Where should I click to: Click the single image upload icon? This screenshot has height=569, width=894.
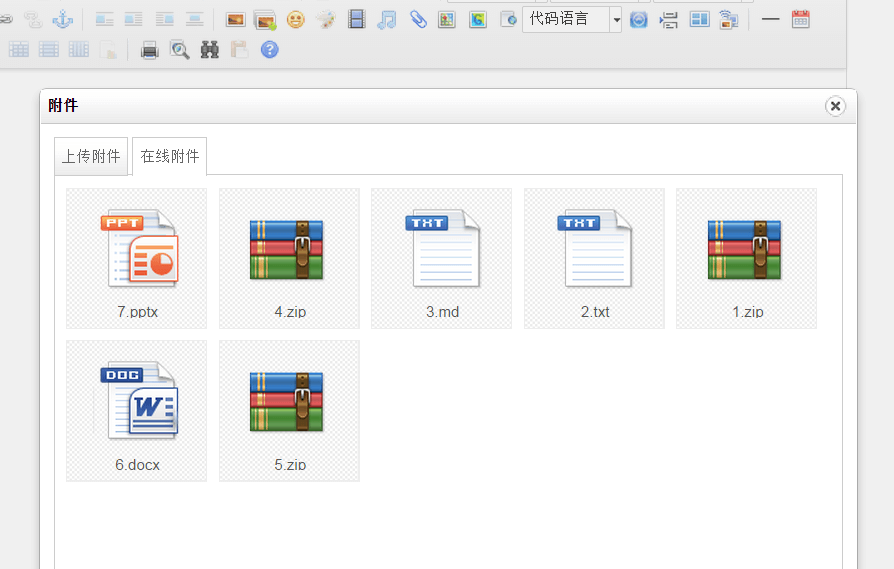[x=235, y=20]
